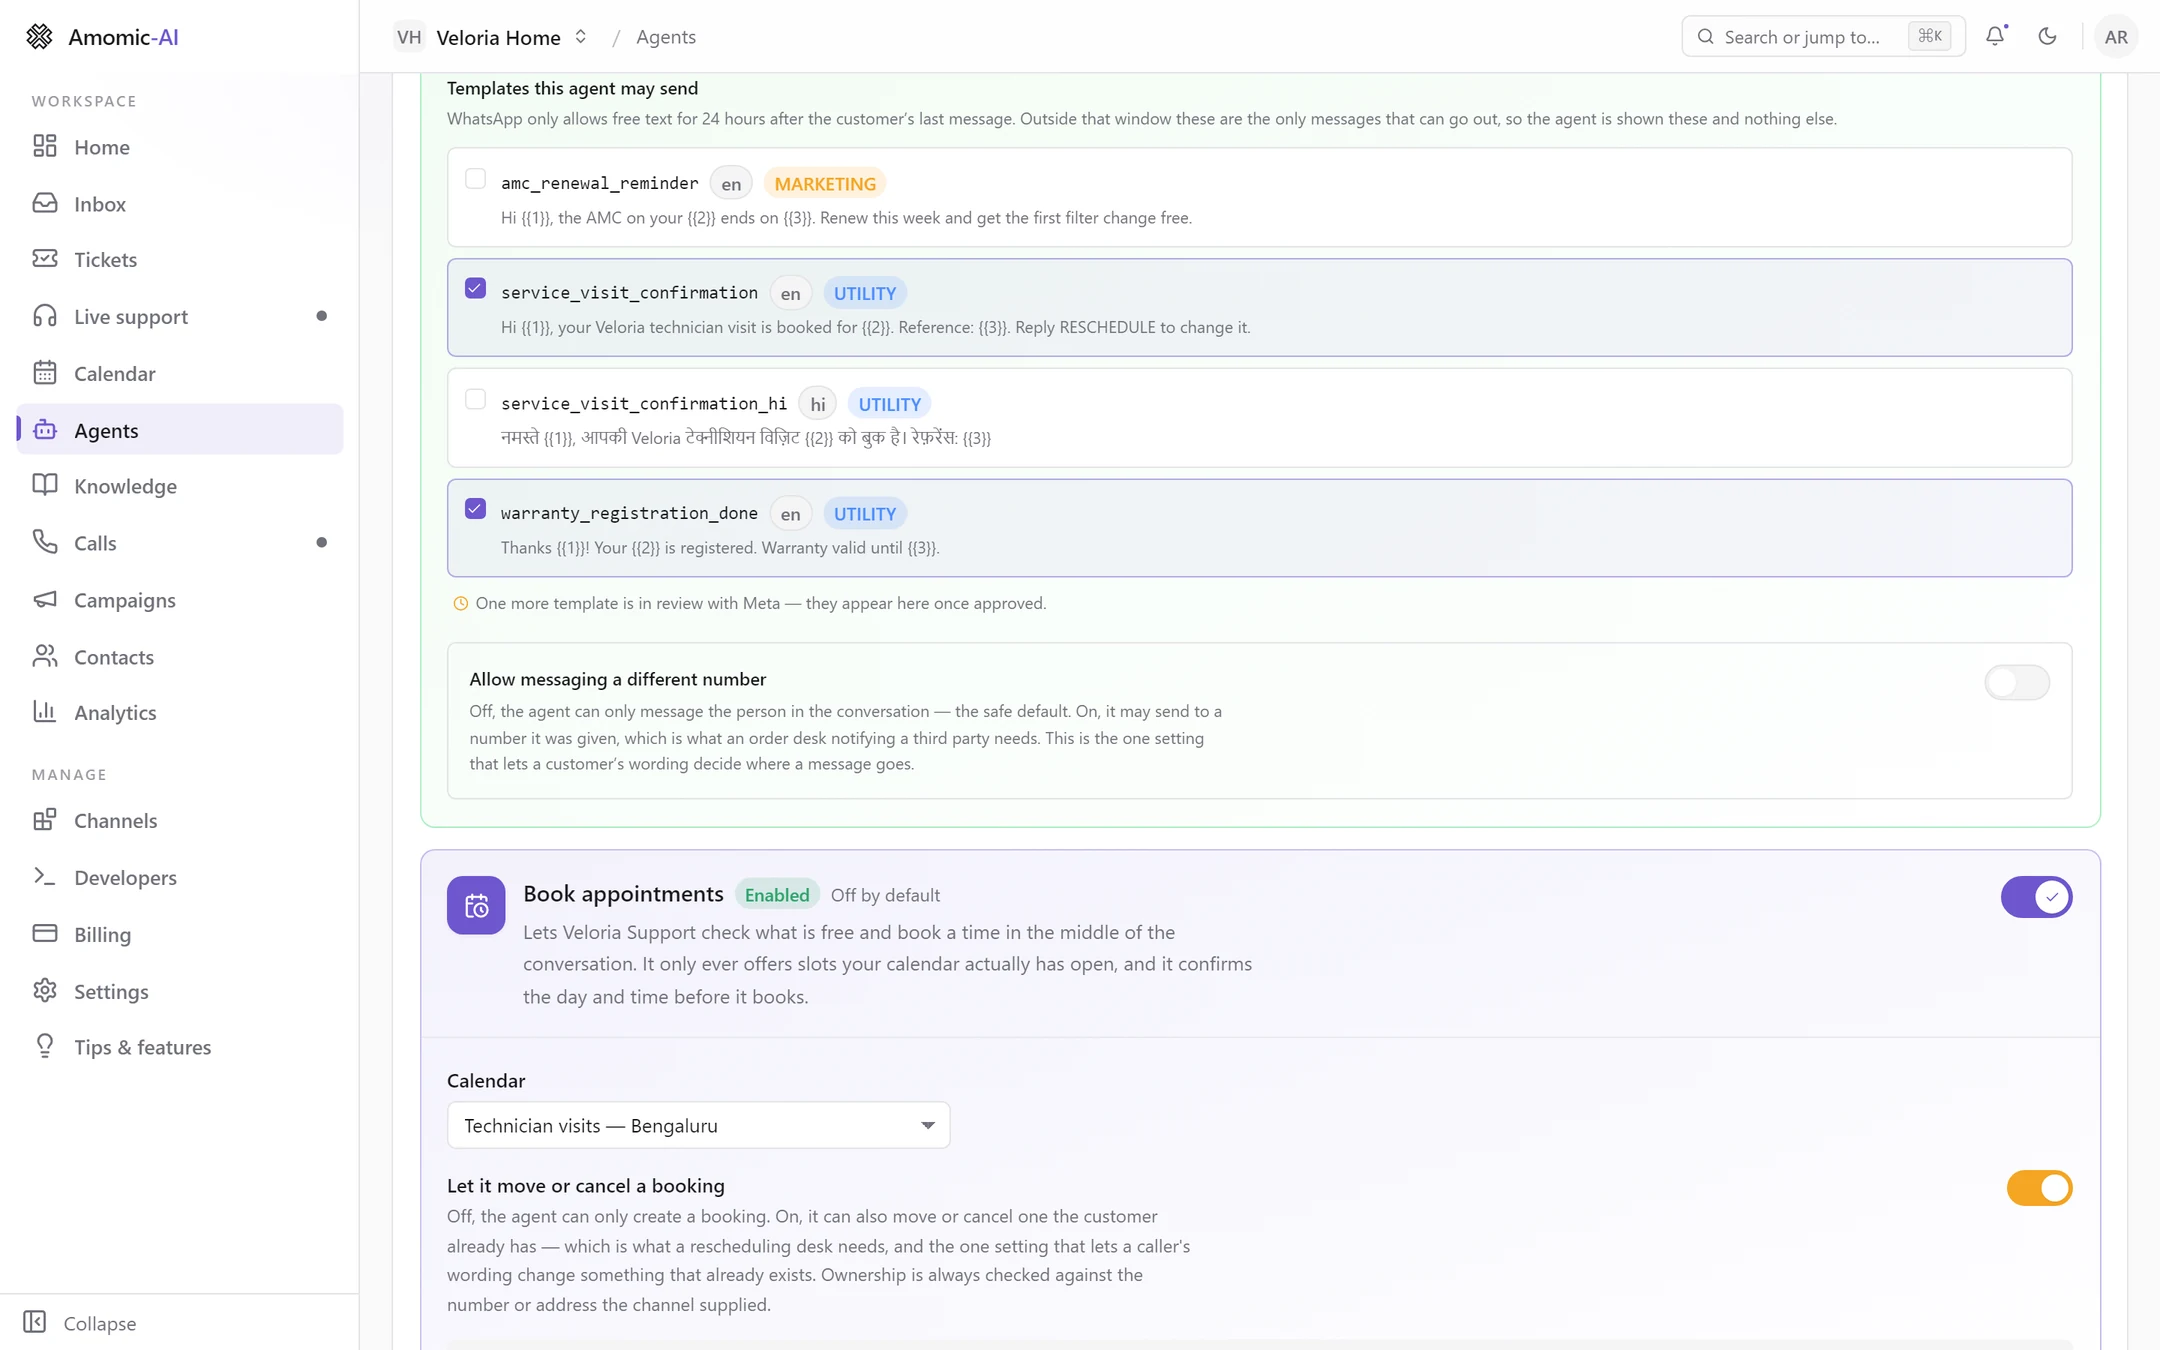Switch to dark mode moon icon
This screenshot has width=2160, height=1350.
click(2047, 36)
